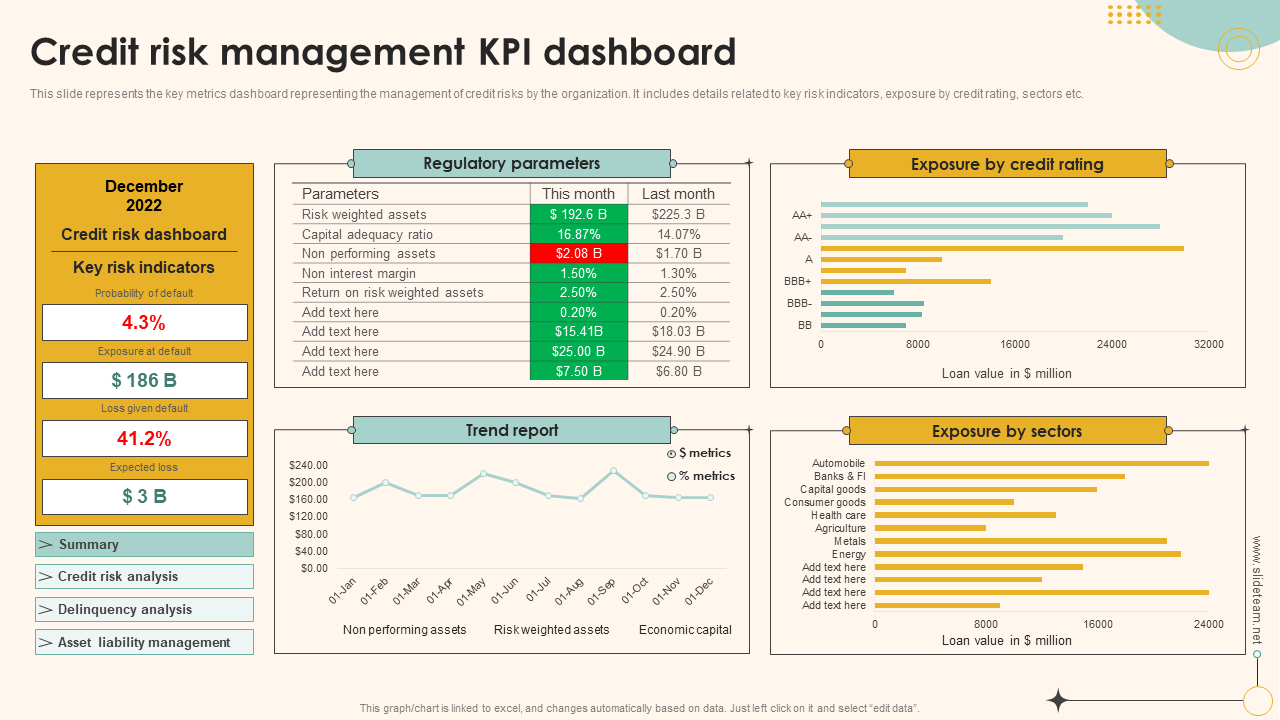1280x720 pixels.
Task: Click the BBB+ rating label
Action: click(798, 282)
